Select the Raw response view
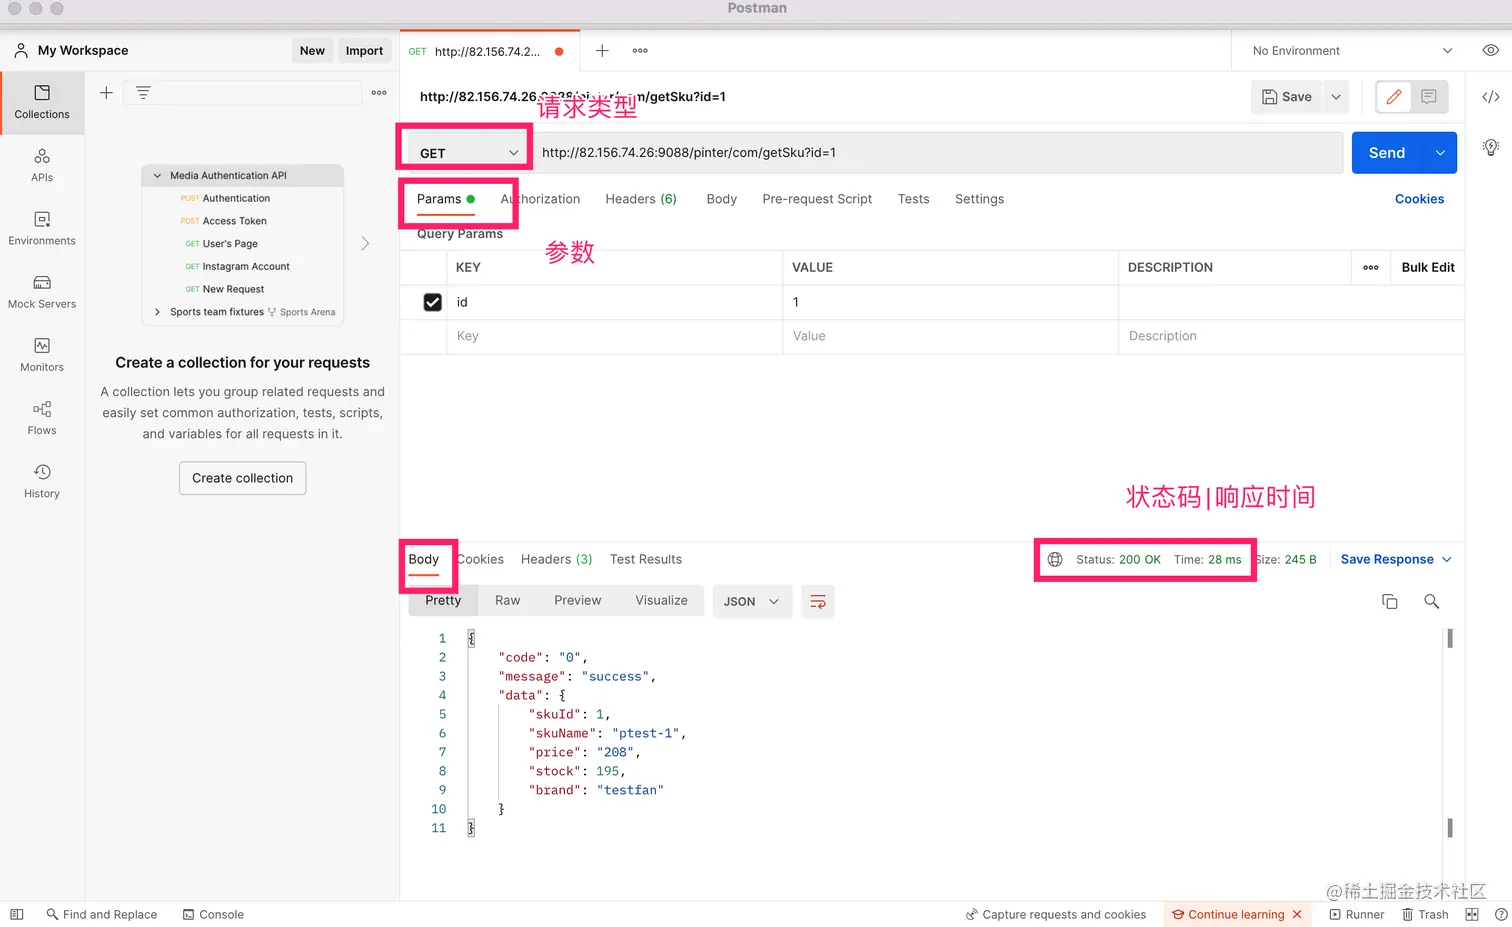The height and width of the screenshot is (927, 1512). 507,601
